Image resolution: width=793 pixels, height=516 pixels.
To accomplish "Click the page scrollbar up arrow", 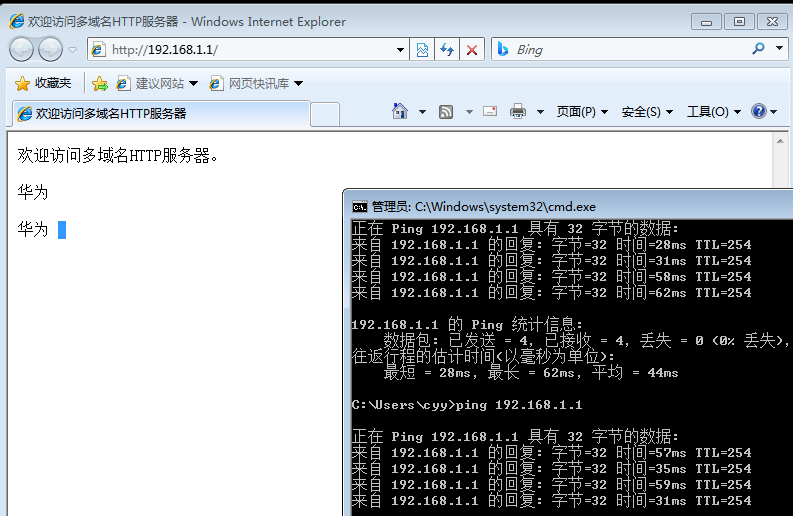I will coord(780,141).
